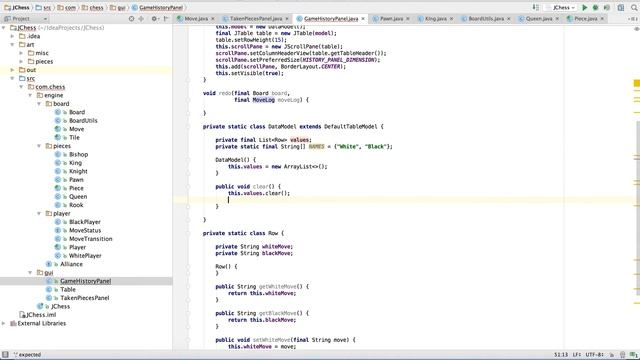This screenshot has width=640, height=360.
Task: Click JChess breadcrumb in navigation bar
Action: coord(17,7)
